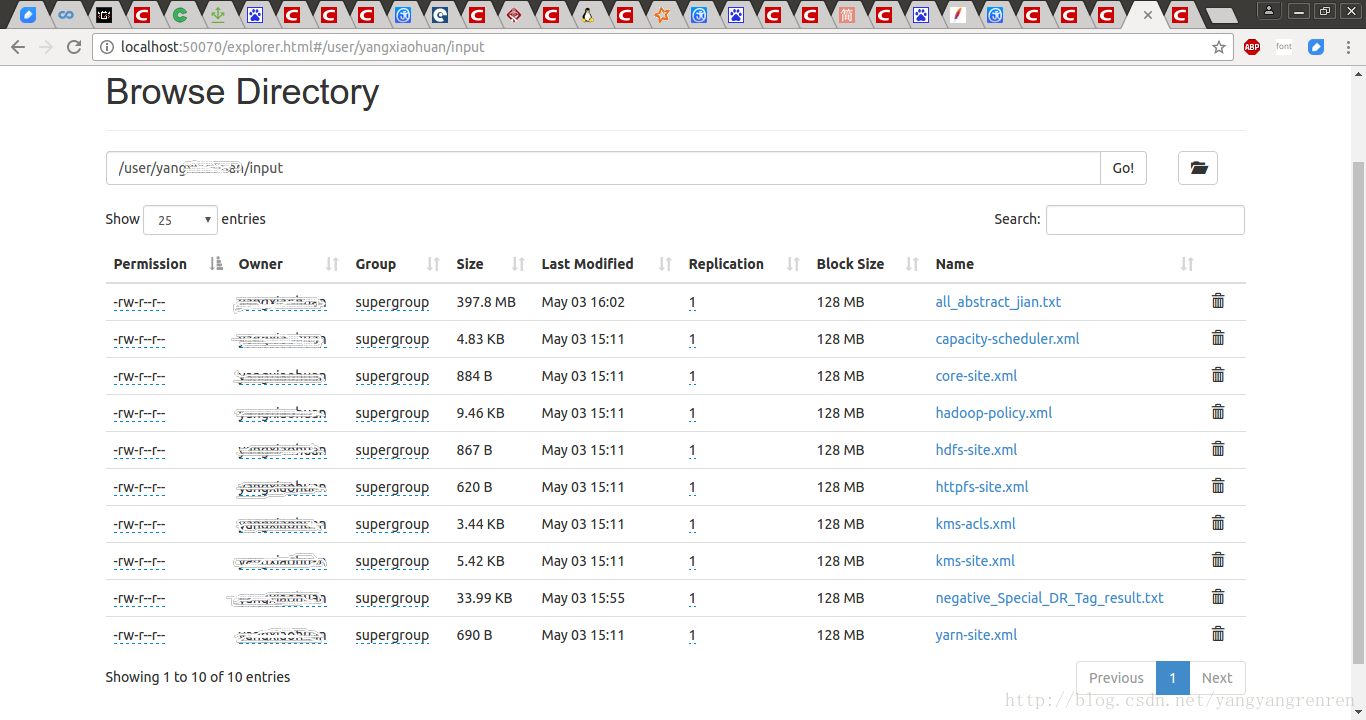The image size is (1366, 720).
Task: Open the kms-acls.xml file link
Action: 975,524
